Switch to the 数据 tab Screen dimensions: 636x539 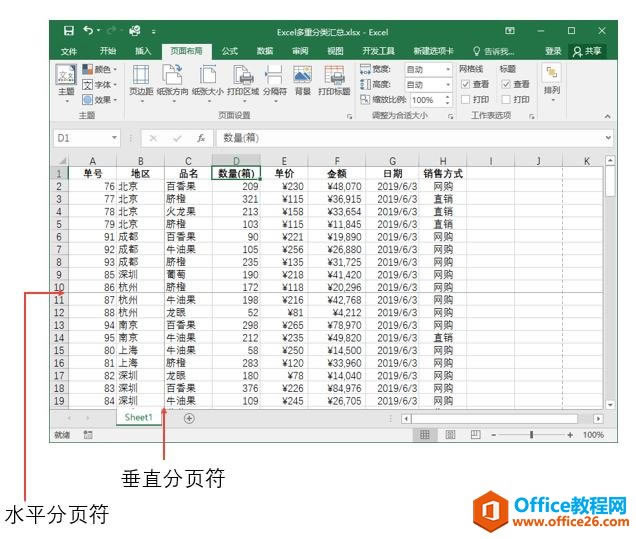click(x=264, y=51)
